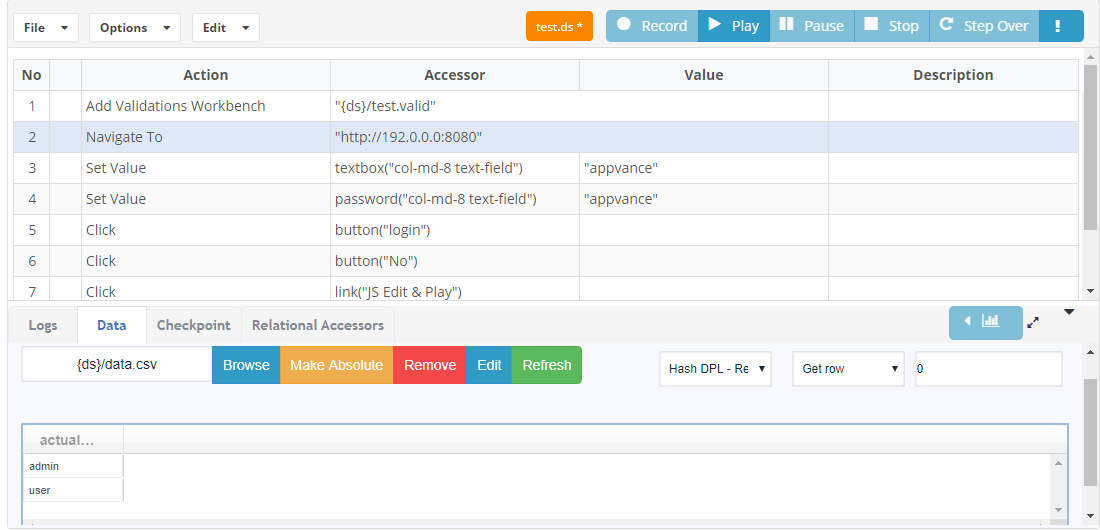Click the Make Absolute button
Viewport: 1100px width, 530px height.
(x=337, y=365)
